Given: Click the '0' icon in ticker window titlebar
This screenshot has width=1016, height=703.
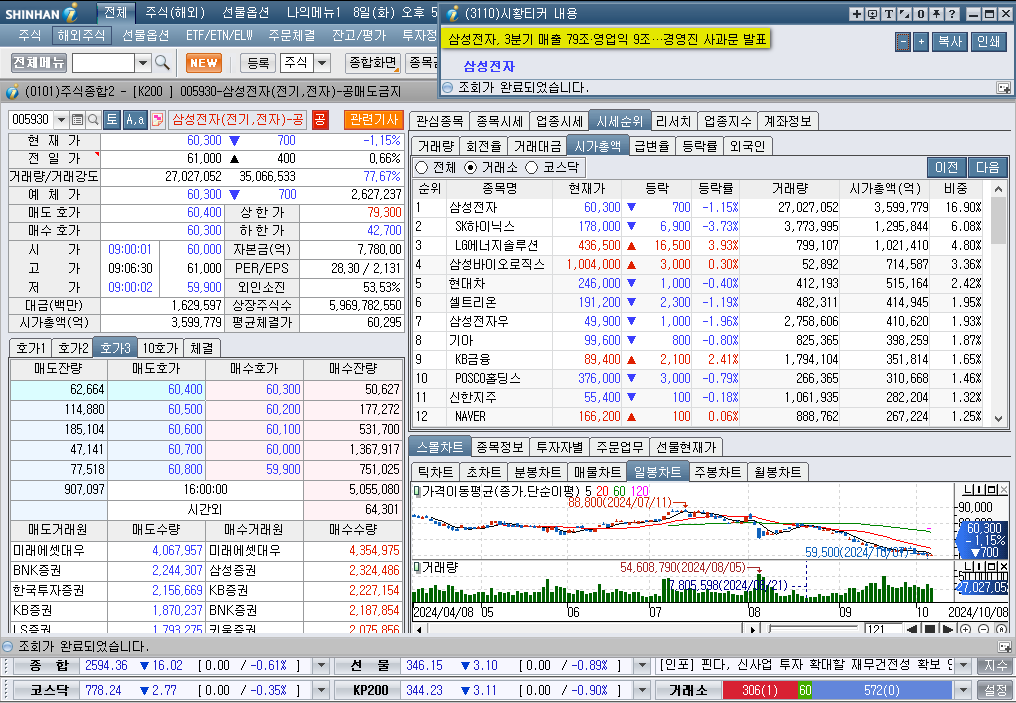Looking at the screenshot, I should [920, 14].
